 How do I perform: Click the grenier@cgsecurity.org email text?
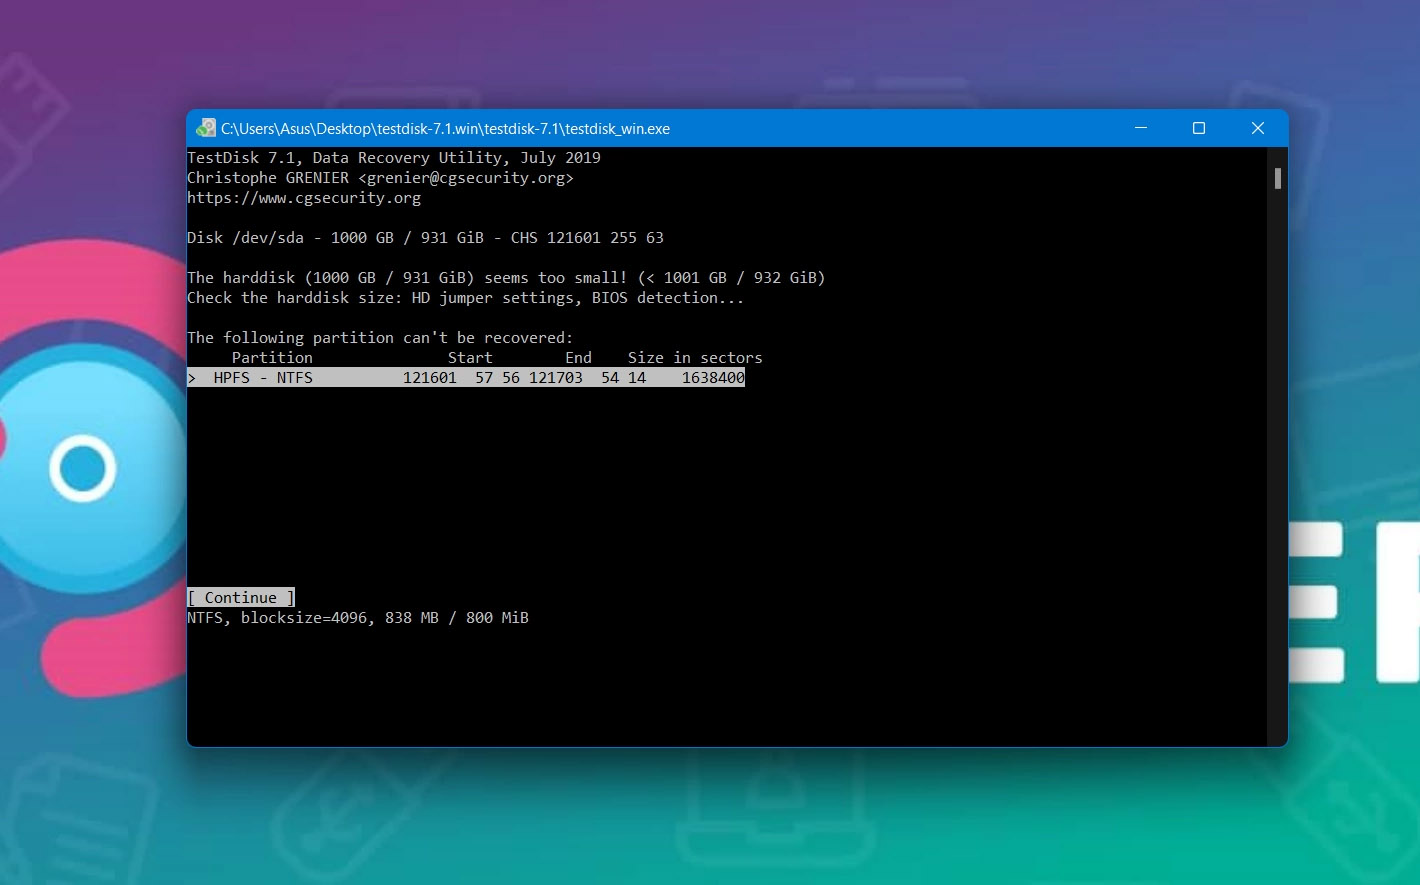(466, 177)
